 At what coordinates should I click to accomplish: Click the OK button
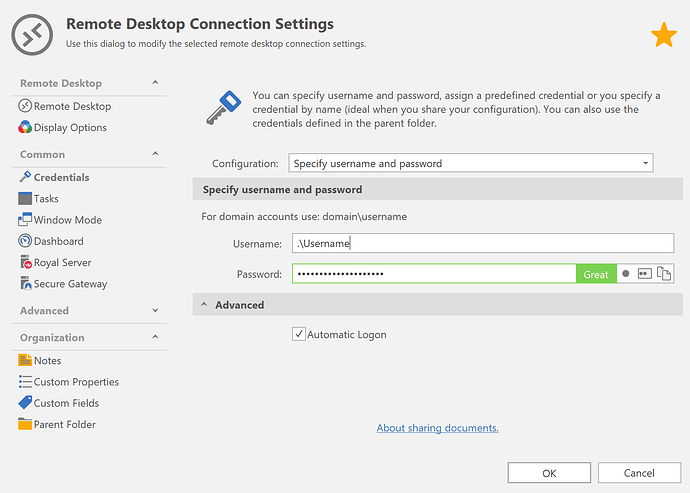pyautogui.click(x=549, y=473)
